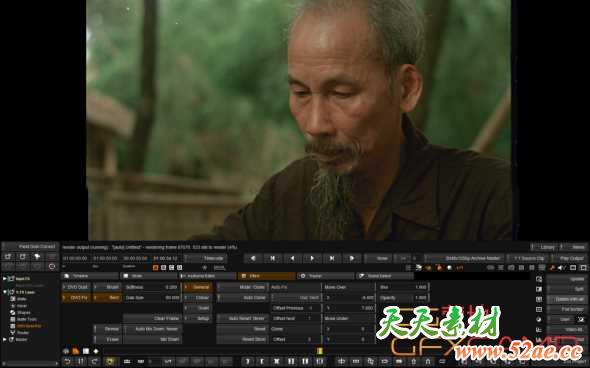Open the Library panel

click(545, 247)
